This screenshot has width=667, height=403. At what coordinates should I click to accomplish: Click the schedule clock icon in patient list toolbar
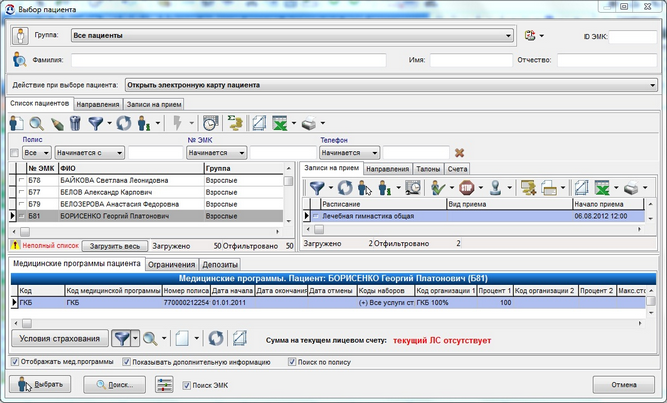[x=210, y=123]
